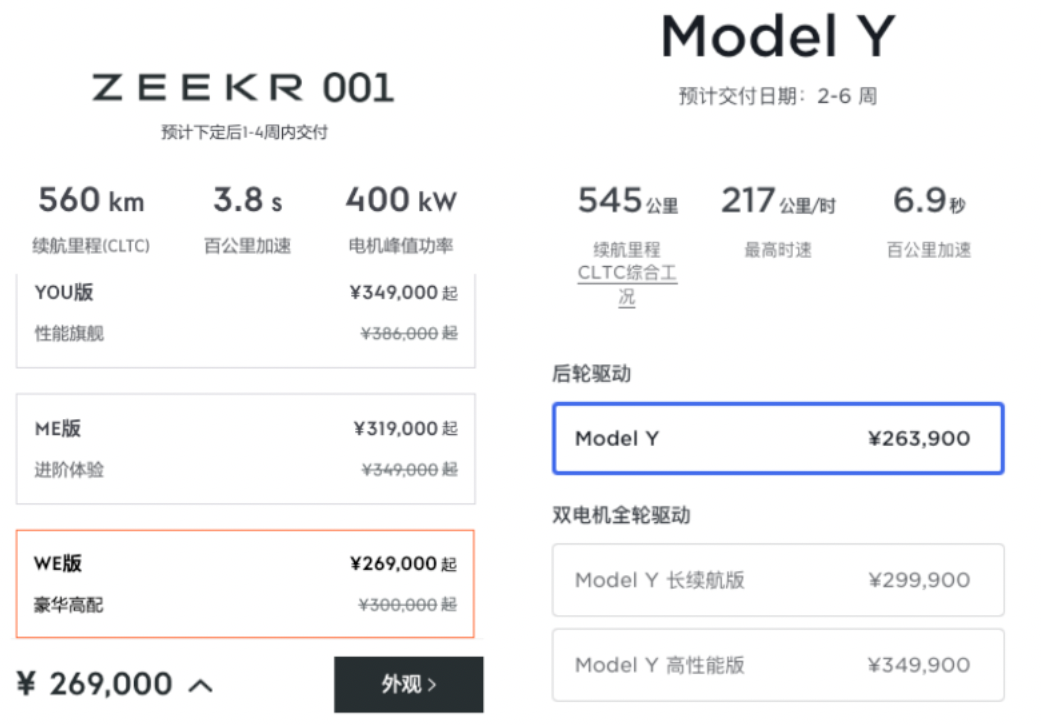The height and width of the screenshot is (725, 1041).
Task: Click the 后轮驱动 section label
Action: pyautogui.click(x=592, y=374)
